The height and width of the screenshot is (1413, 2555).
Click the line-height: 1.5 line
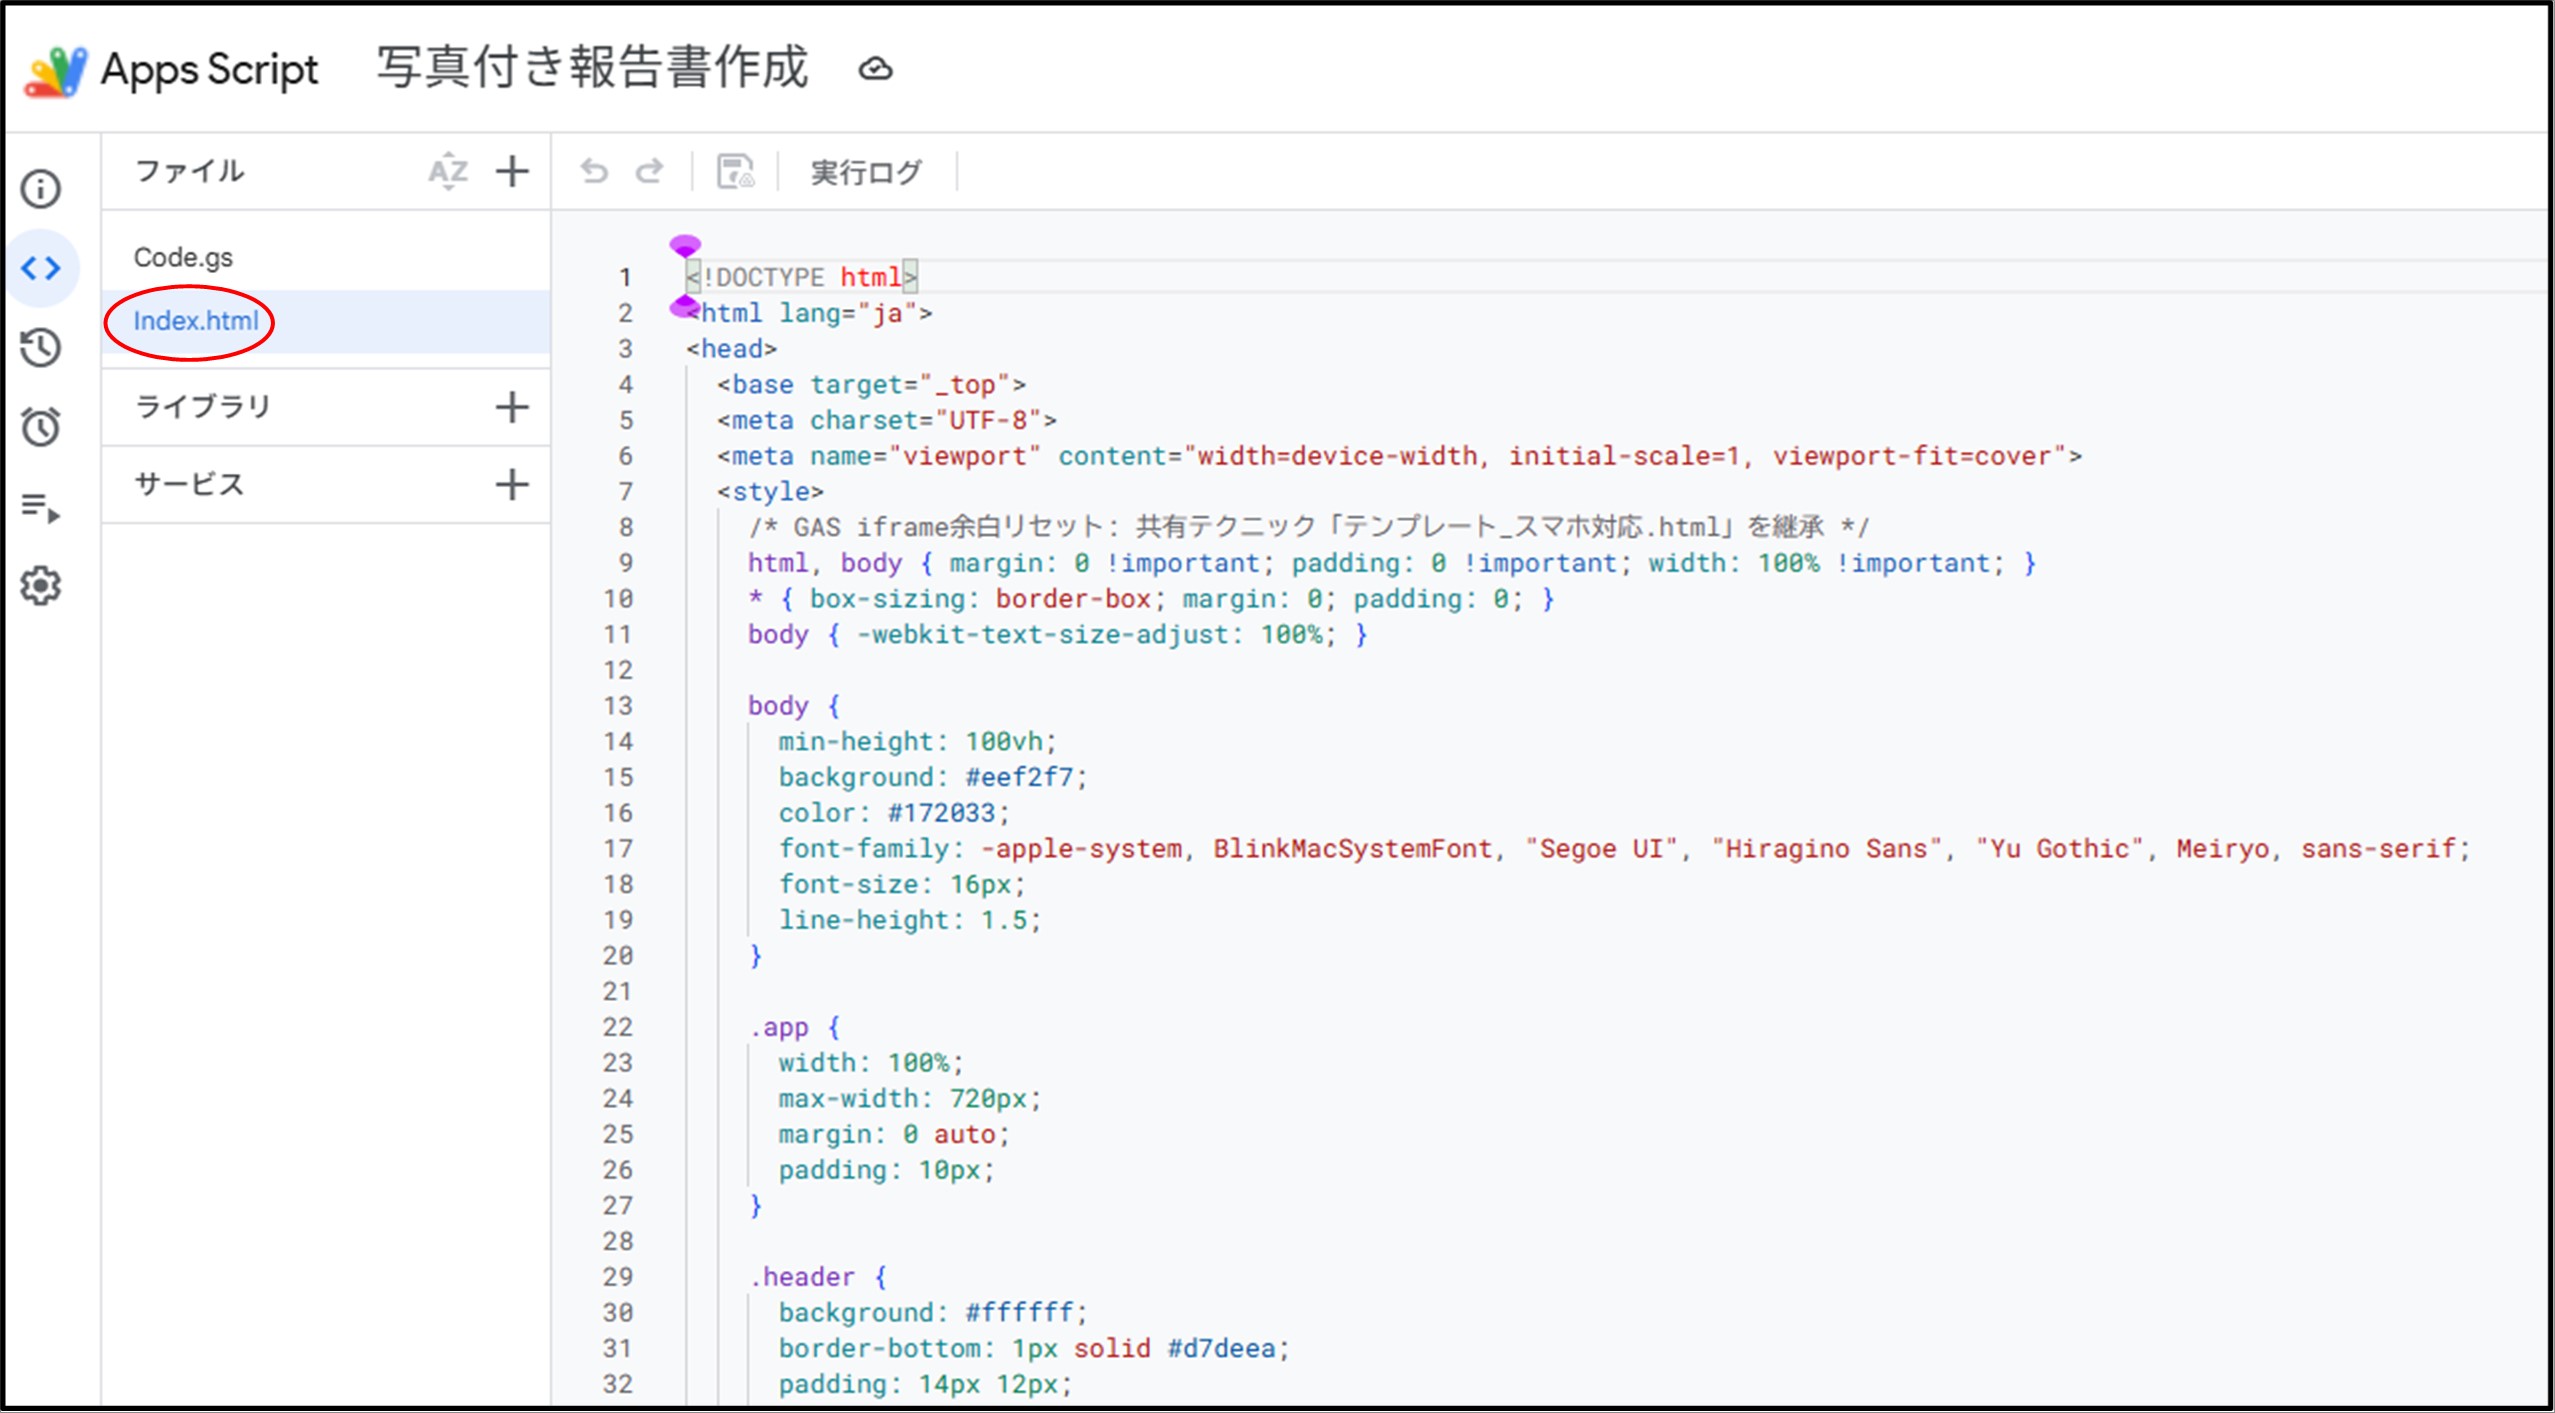point(910,919)
